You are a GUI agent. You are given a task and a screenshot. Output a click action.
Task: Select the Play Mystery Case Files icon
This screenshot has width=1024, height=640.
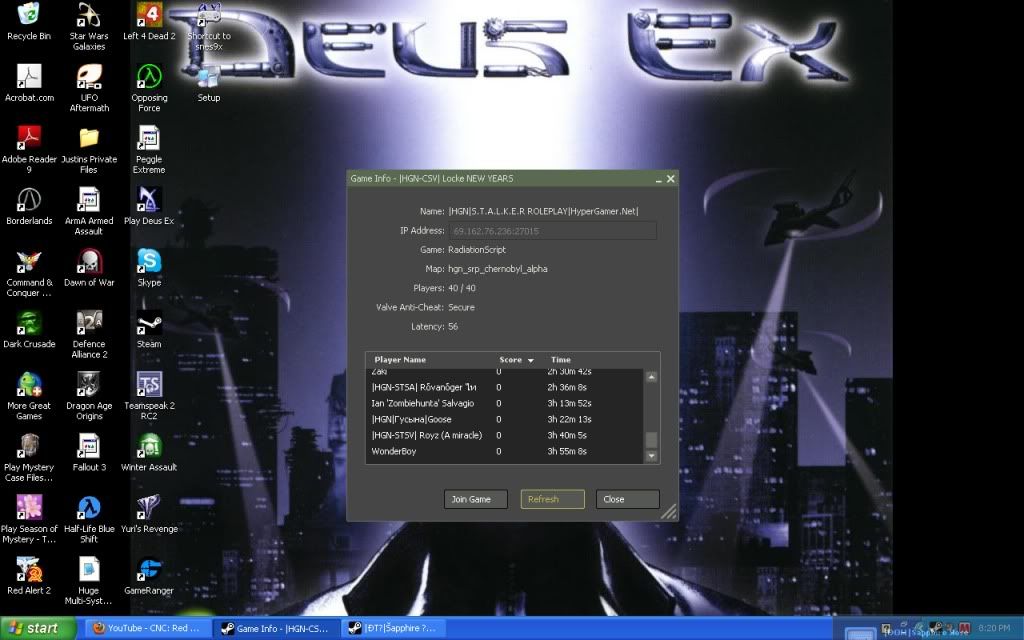coord(29,458)
